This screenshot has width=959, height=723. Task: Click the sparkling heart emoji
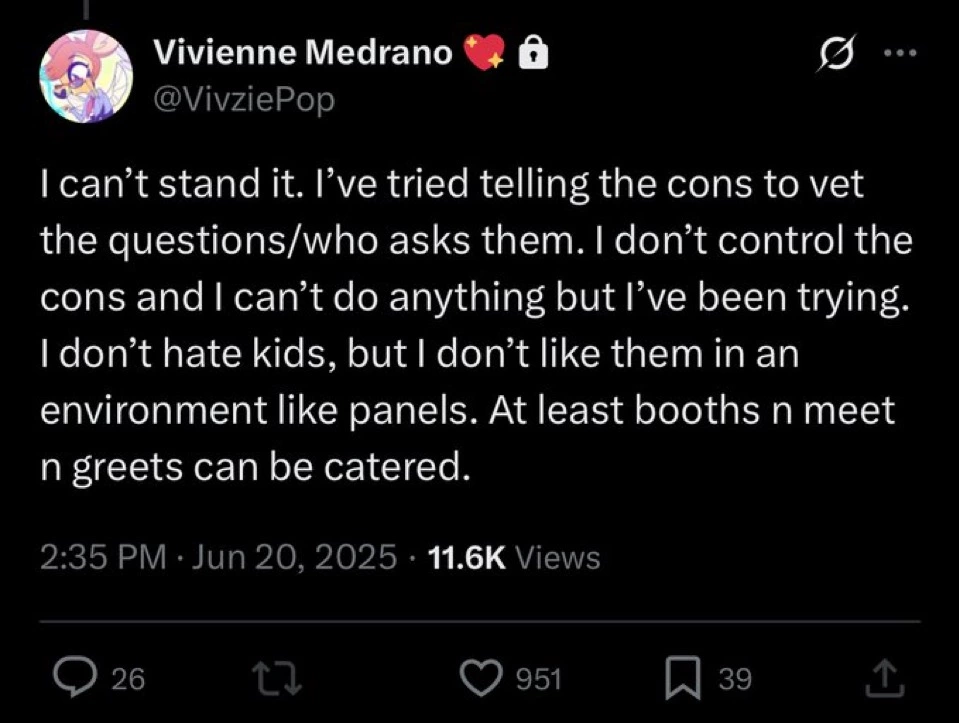pyautogui.click(x=485, y=52)
